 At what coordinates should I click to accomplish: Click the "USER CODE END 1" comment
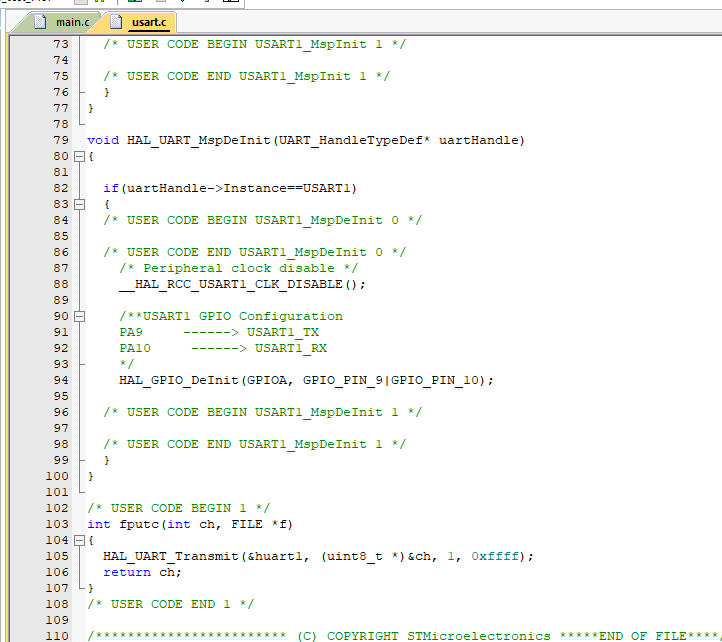click(171, 604)
